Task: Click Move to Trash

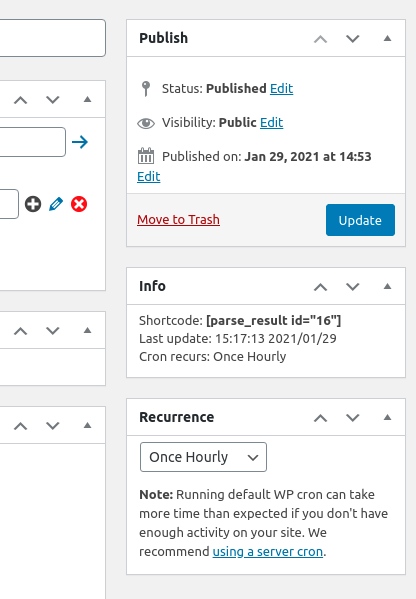Action: tap(178, 220)
